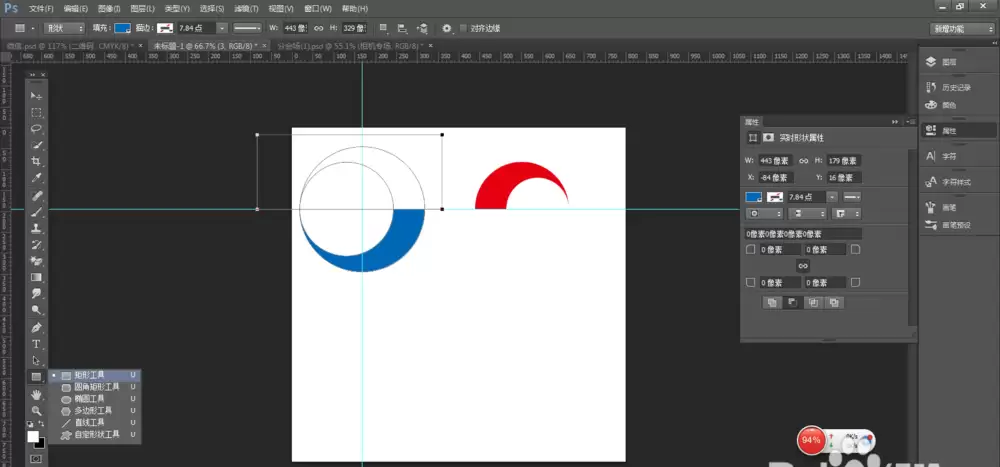Choose 多边形工具 from flyout menu
The height and width of the screenshot is (467, 1000).
(94, 410)
